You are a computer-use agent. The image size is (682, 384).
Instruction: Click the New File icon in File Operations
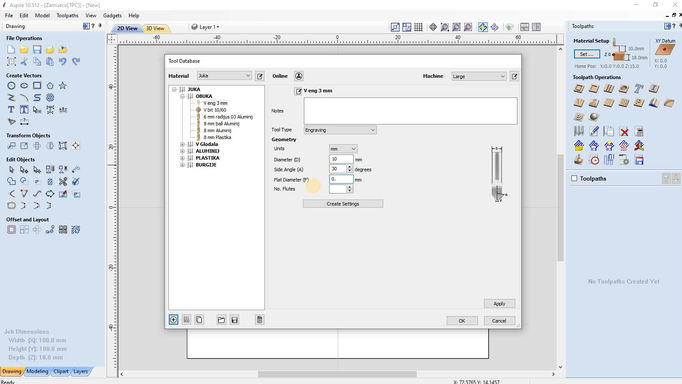click(11, 50)
